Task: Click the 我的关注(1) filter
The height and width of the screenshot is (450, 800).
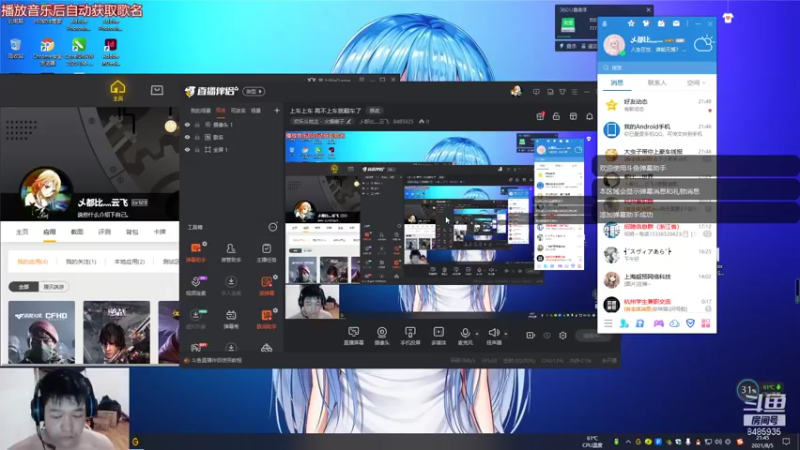Action: click(81, 262)
